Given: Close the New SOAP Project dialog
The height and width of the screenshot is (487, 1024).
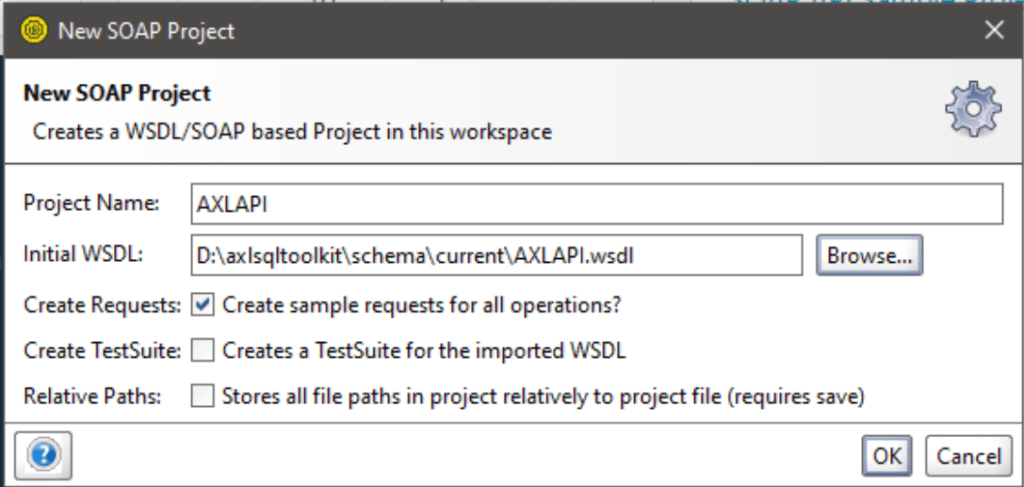Looking at the screenshot, I should point(993,30).
